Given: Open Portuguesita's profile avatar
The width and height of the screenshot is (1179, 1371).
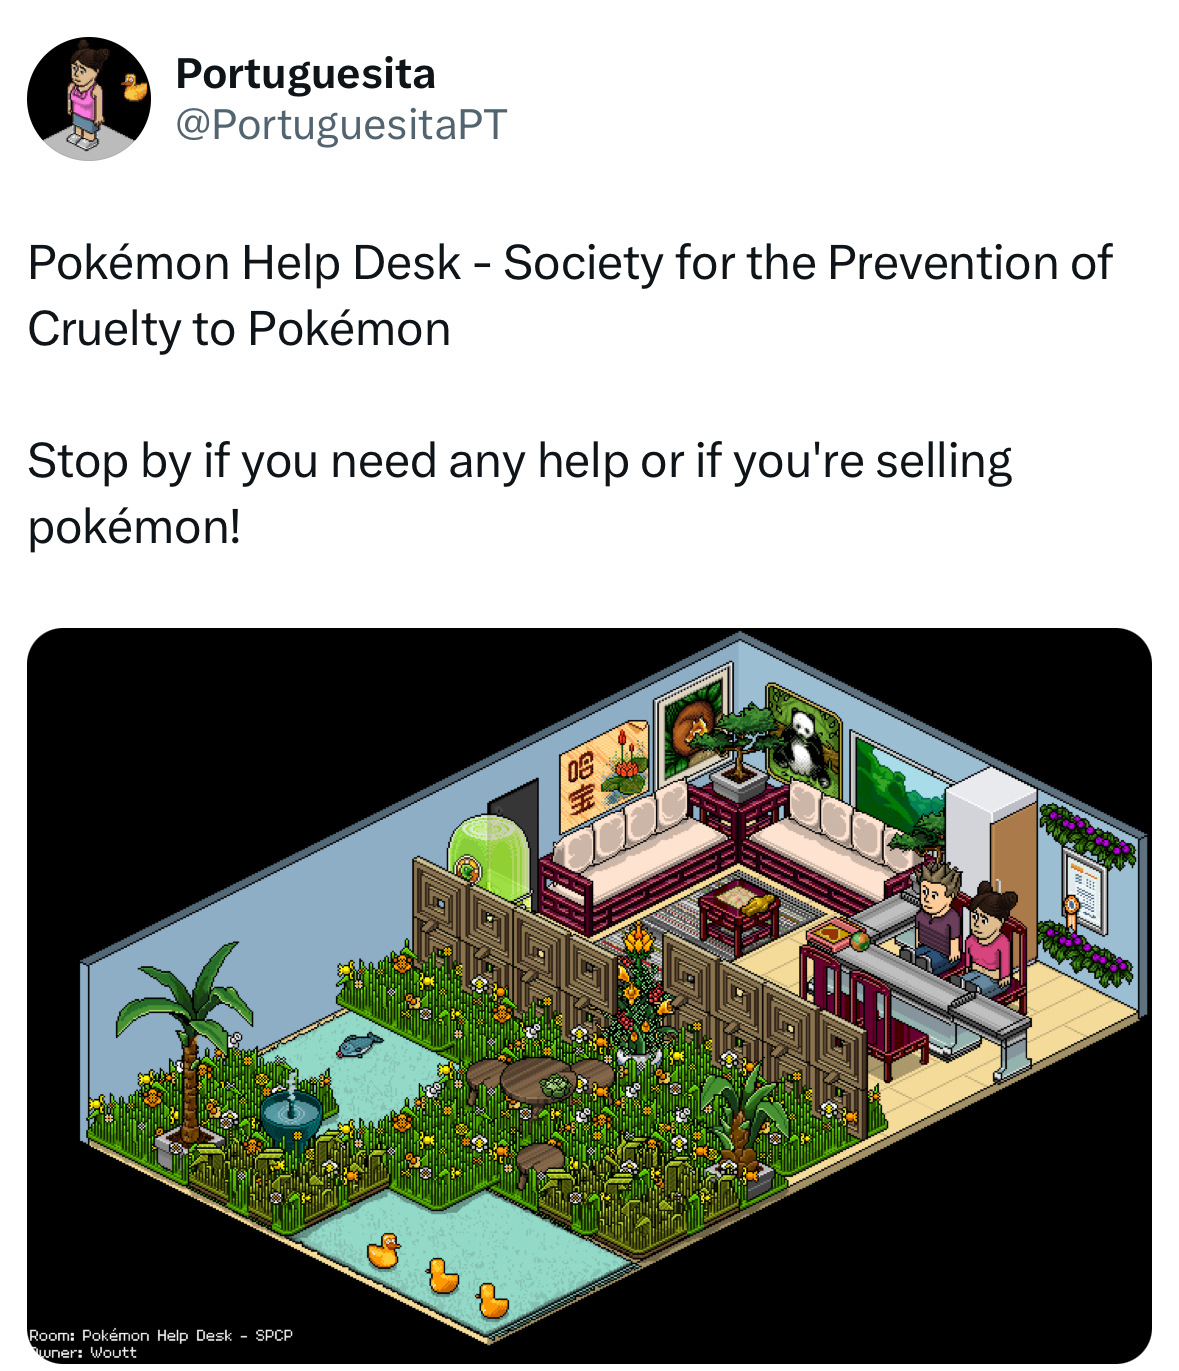Looking at the screenshot, I should tap(89, 99).
